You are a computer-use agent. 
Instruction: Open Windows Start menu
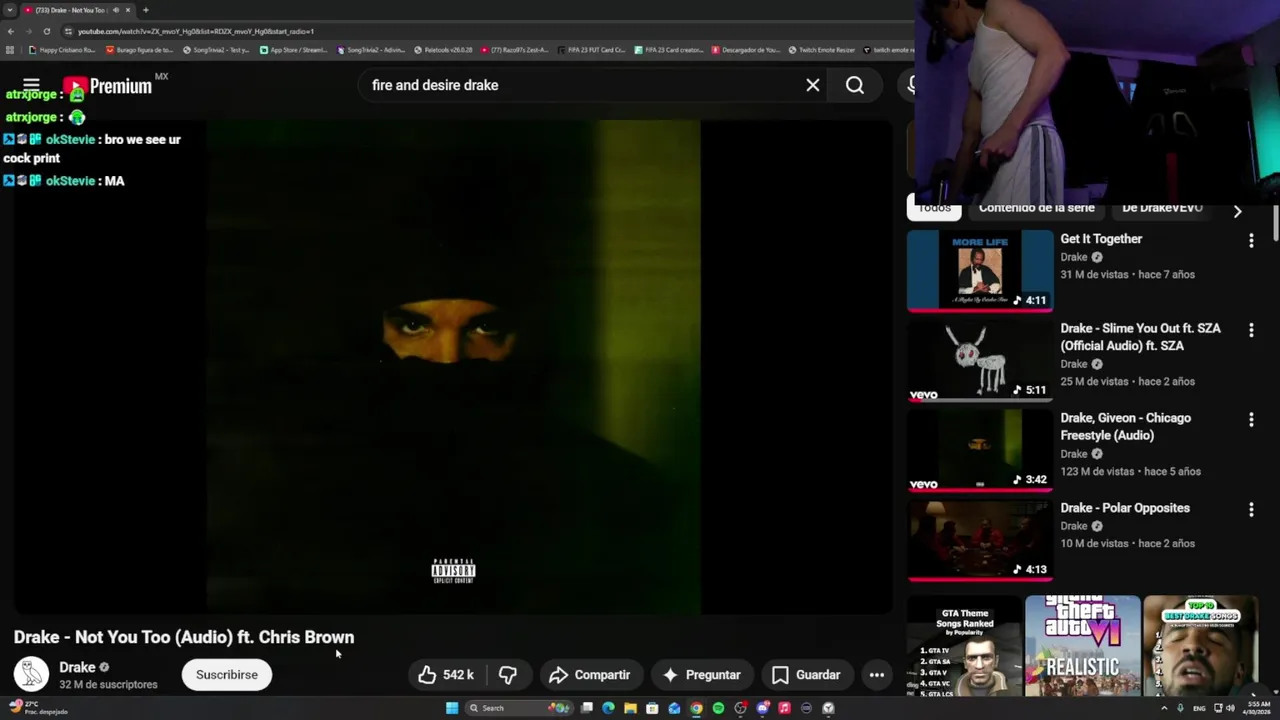tap(452, 708)
